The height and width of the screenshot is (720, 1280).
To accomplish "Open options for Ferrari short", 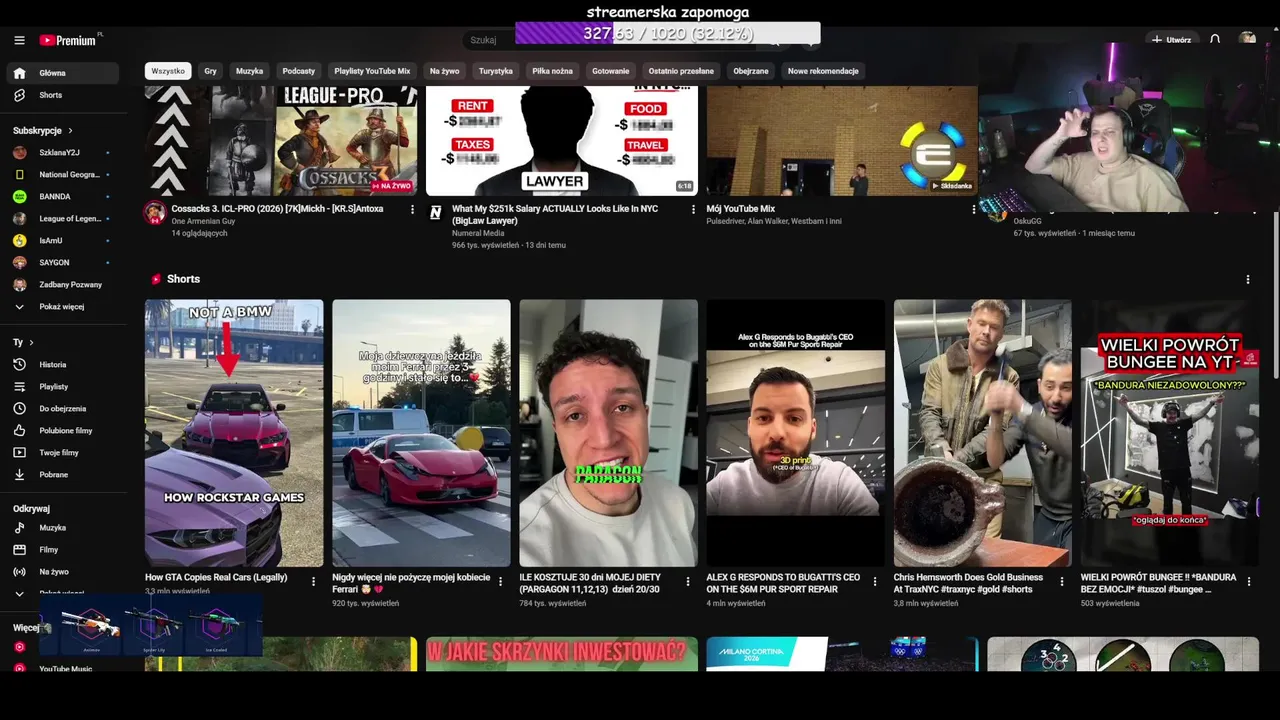I will [500, 582].
